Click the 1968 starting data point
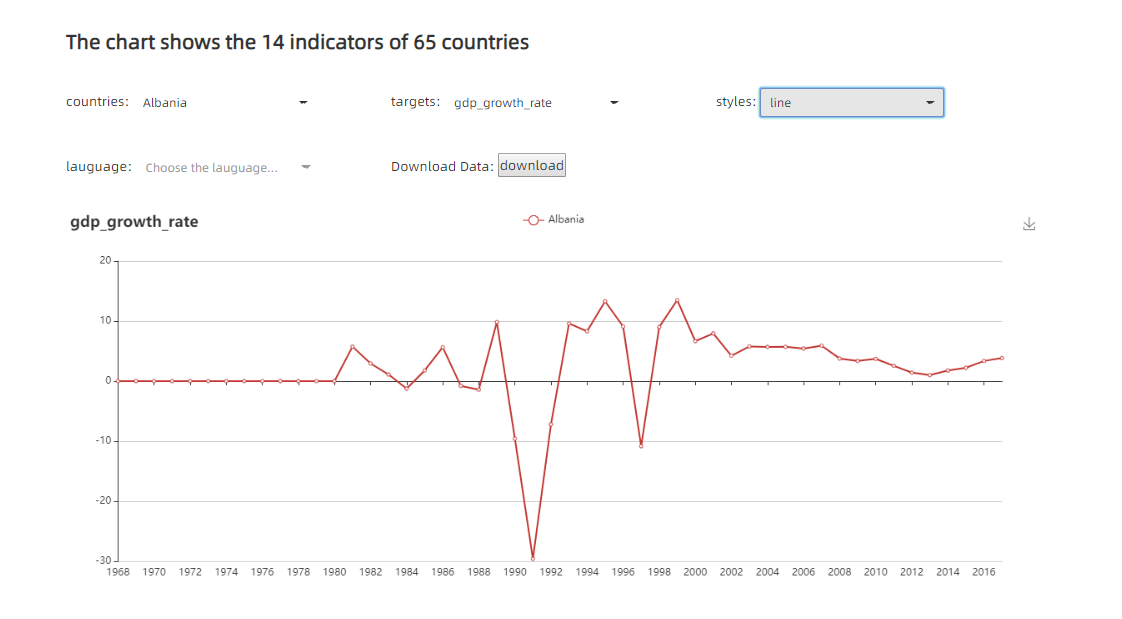Screen dimensions: 1122x619 pyautogui.click(x=118, y=381)
